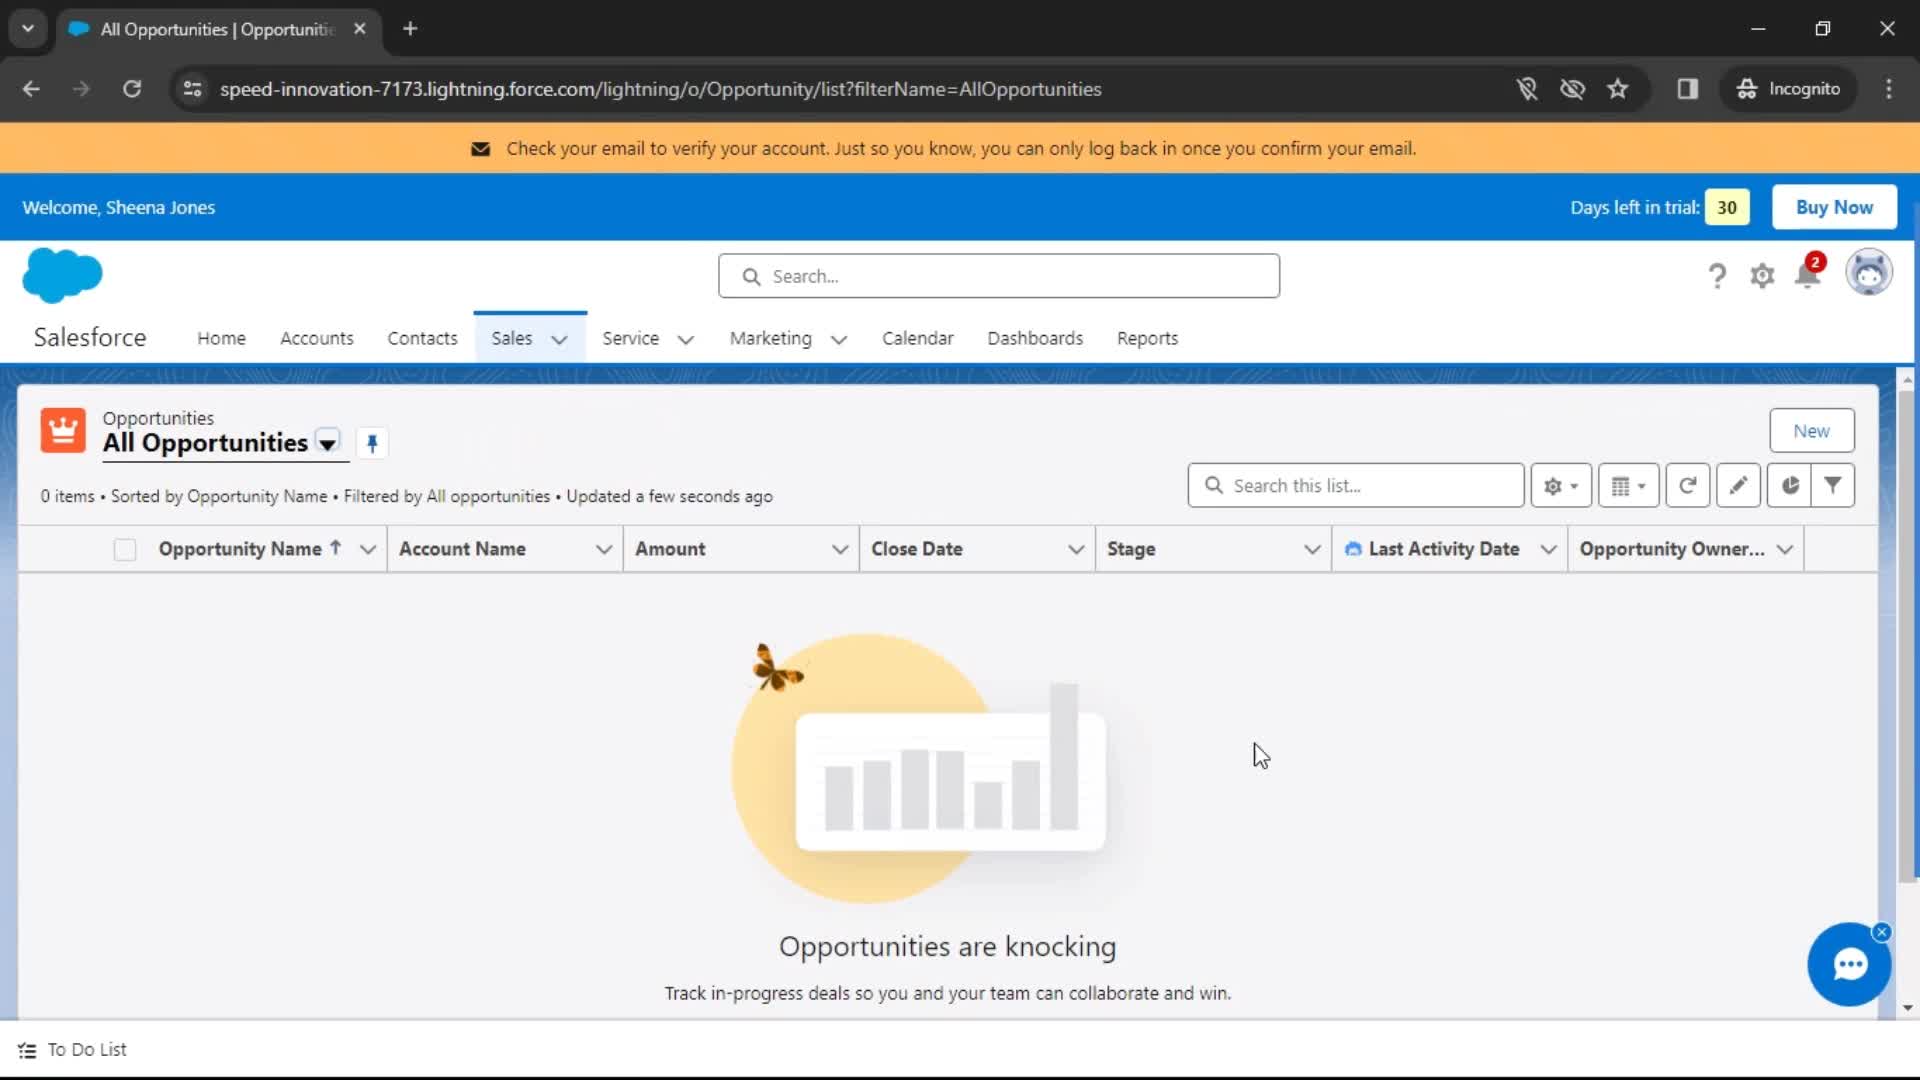Close the All Opportunities browser tab

tap(359, 29)
